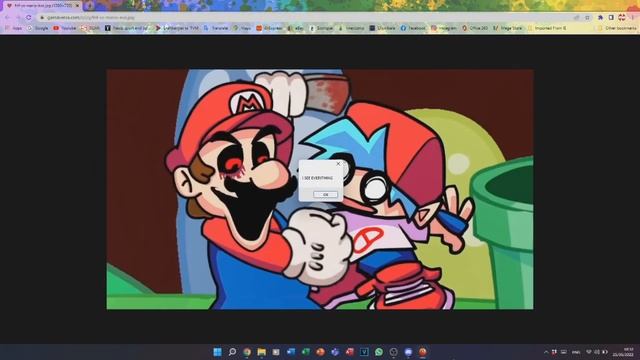Viewport: 640px width, 360px height.
Task: Expand the Other bookmarks folder
Action: 617,28
